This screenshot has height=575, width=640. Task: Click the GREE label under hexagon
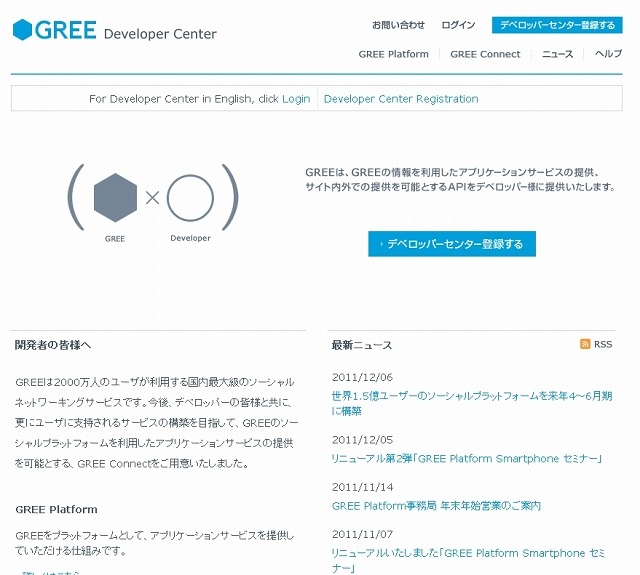pos(115,239)
